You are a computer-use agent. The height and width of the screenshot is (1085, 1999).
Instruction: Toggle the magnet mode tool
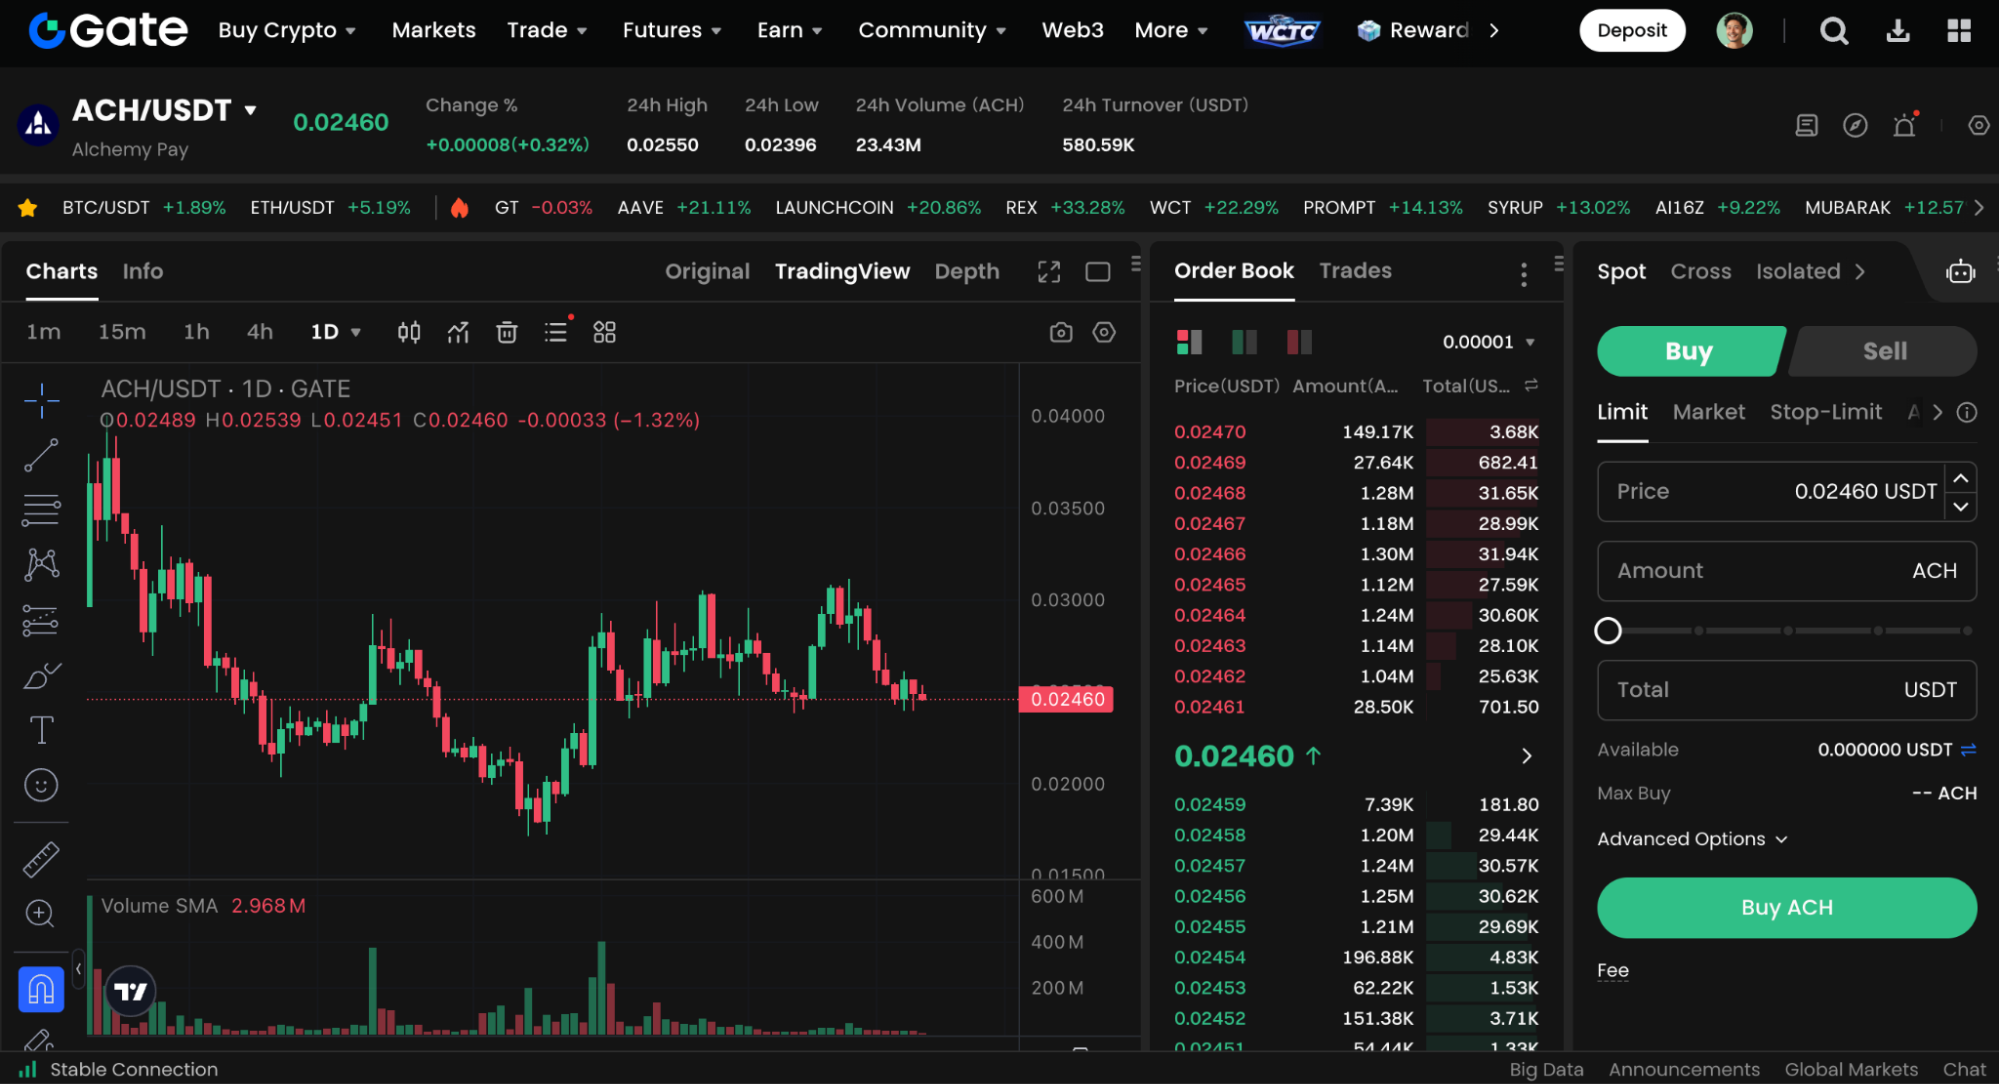[41, 989]
